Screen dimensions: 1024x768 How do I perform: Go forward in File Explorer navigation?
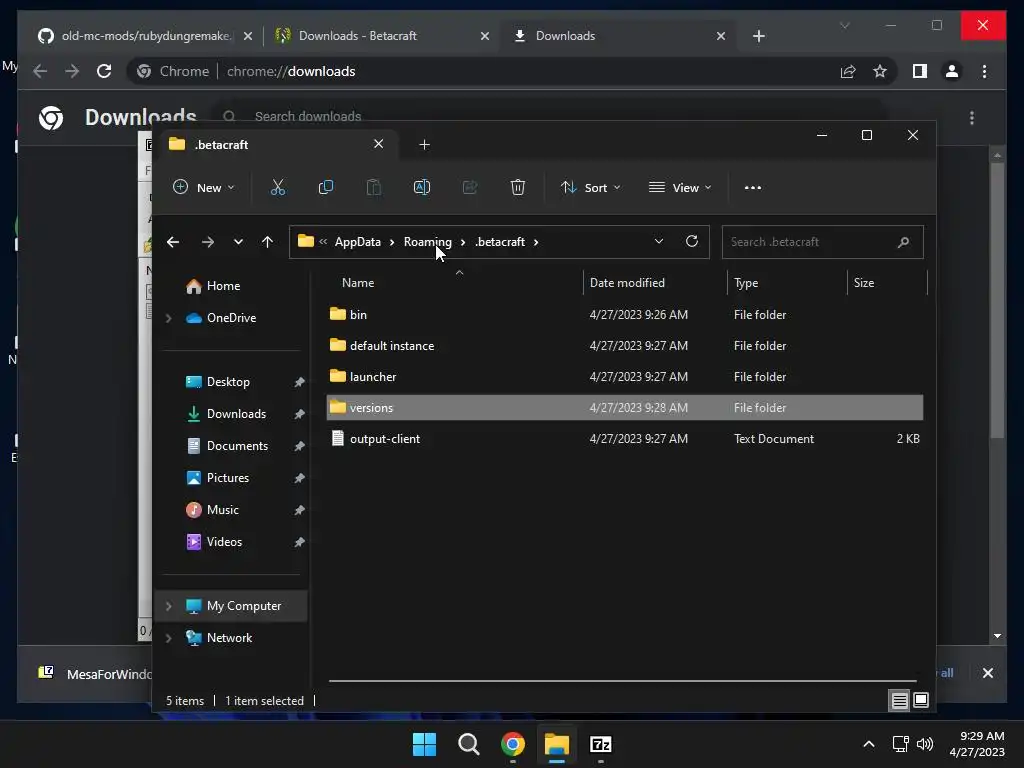(208, 242)
